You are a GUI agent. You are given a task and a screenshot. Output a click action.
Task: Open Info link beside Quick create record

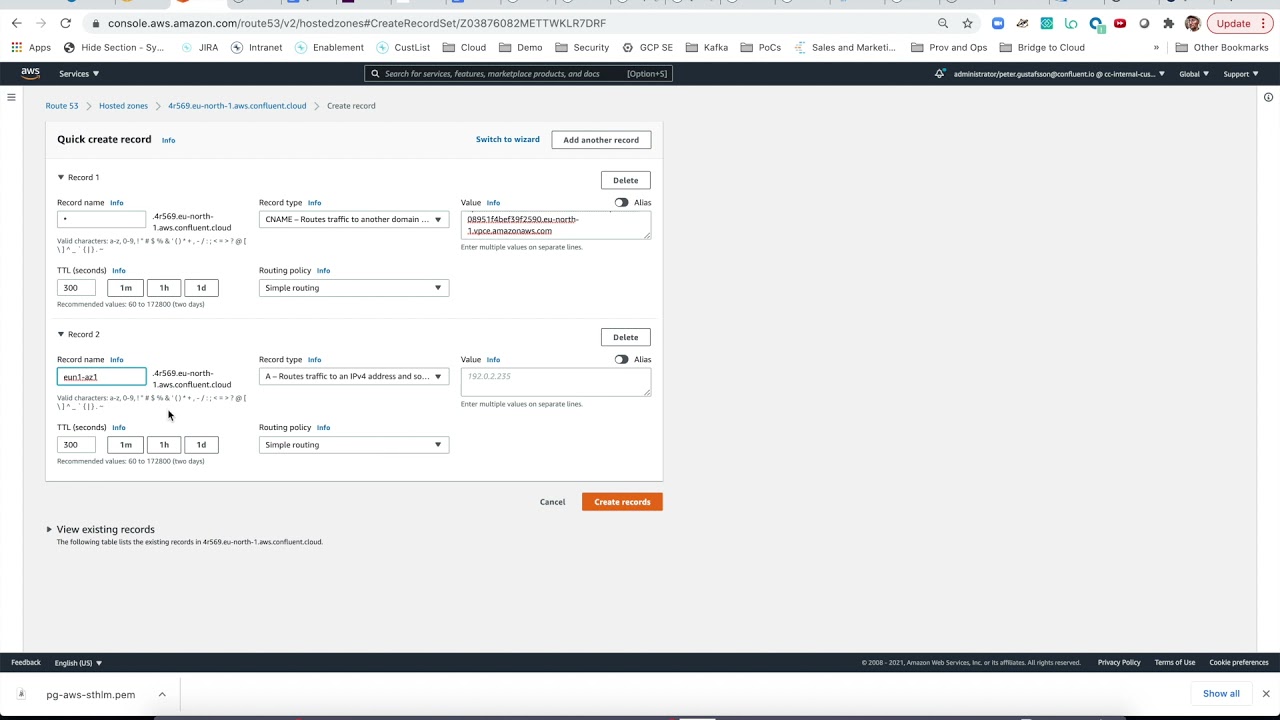click(168, 140)
